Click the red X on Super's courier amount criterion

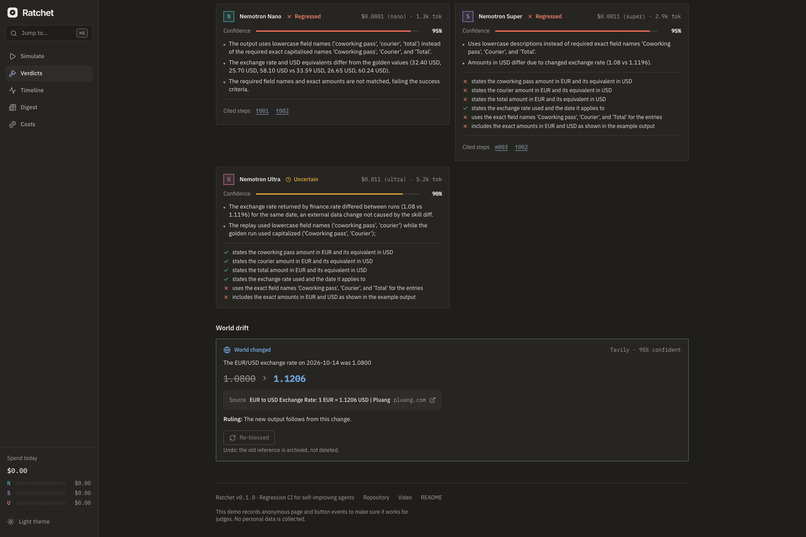point(465,90)
